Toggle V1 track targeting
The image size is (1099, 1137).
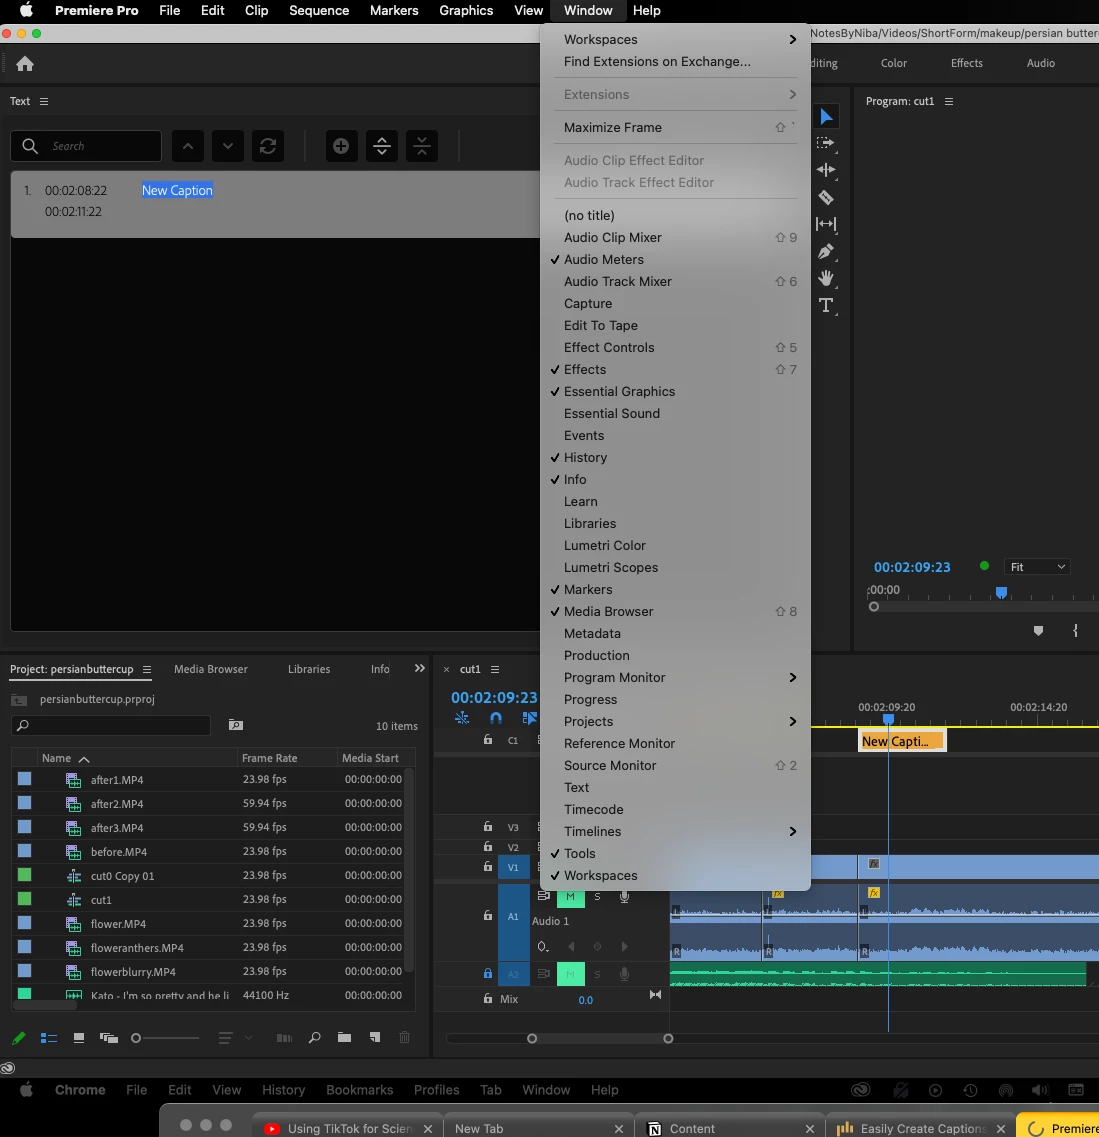point(513,867)
